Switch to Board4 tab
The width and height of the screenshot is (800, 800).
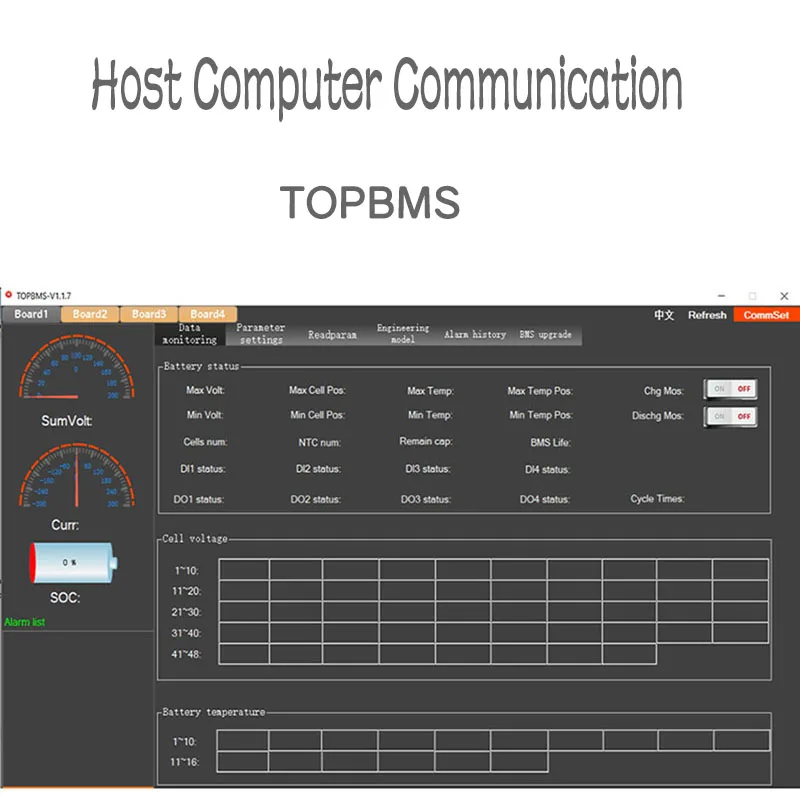tap(208, 314)
